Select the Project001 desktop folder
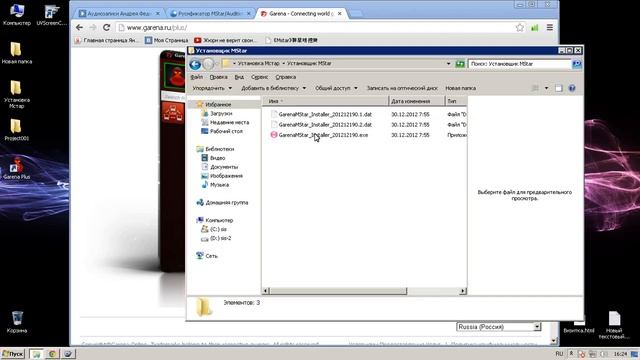 [16, 130]
